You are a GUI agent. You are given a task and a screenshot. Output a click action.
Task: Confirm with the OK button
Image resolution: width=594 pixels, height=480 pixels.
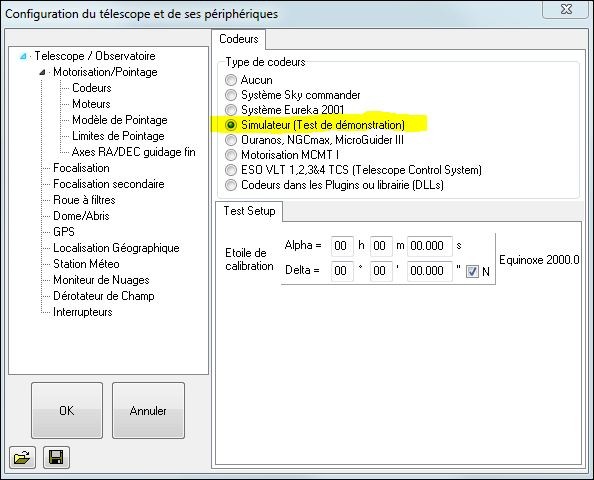[x=67, y=410]
